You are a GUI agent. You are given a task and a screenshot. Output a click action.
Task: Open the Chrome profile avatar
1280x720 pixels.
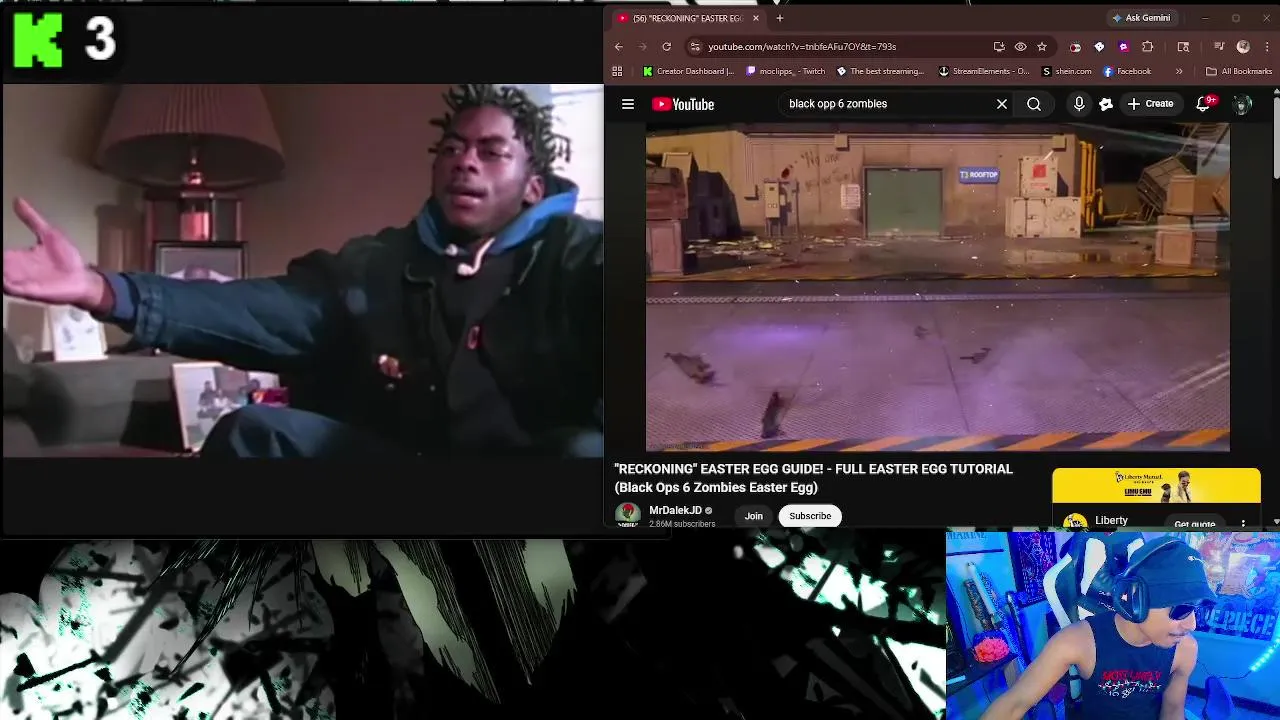(x=1243, y=47)
